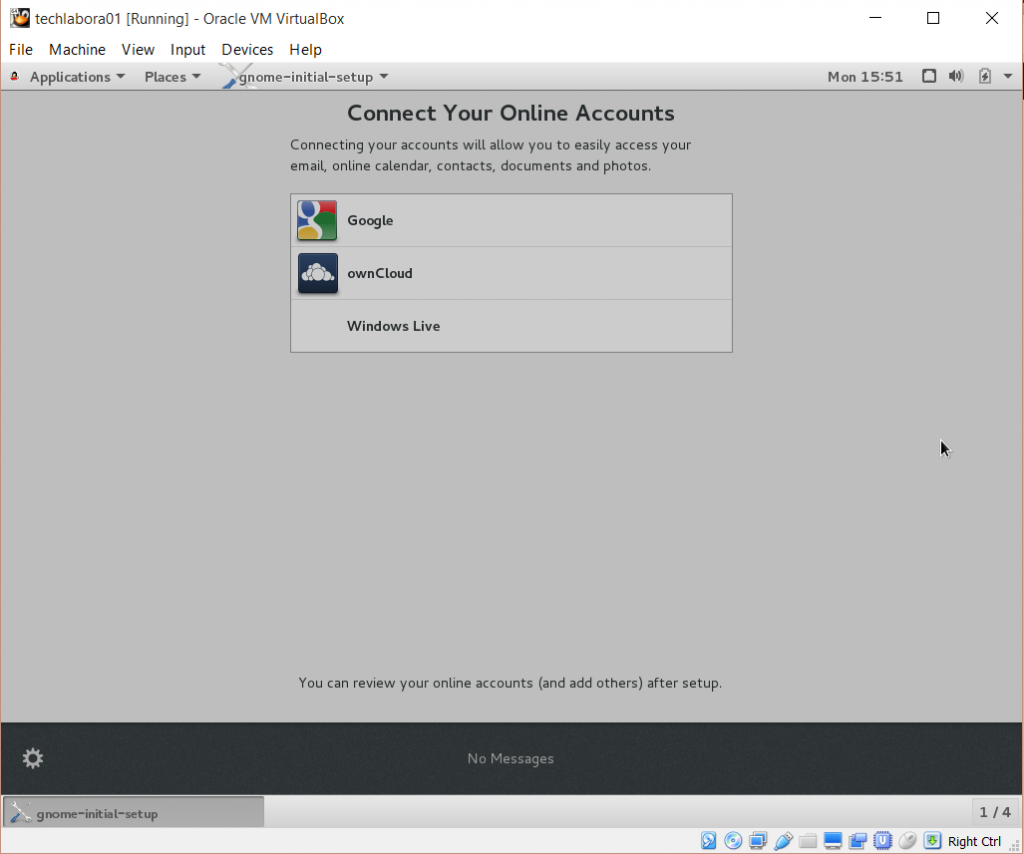Choose the Google account entry
1024x854 pixels.
click(370, 221)
